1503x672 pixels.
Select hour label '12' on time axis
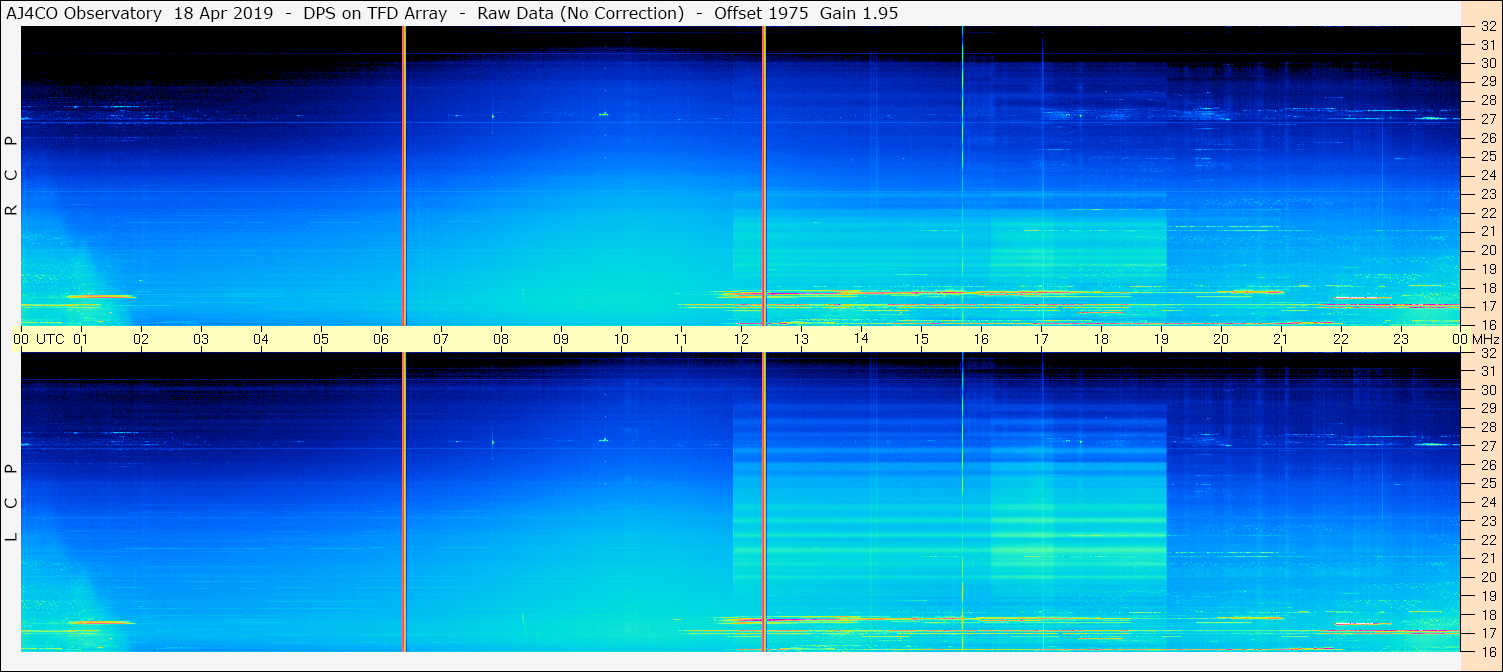coord(741,339)
